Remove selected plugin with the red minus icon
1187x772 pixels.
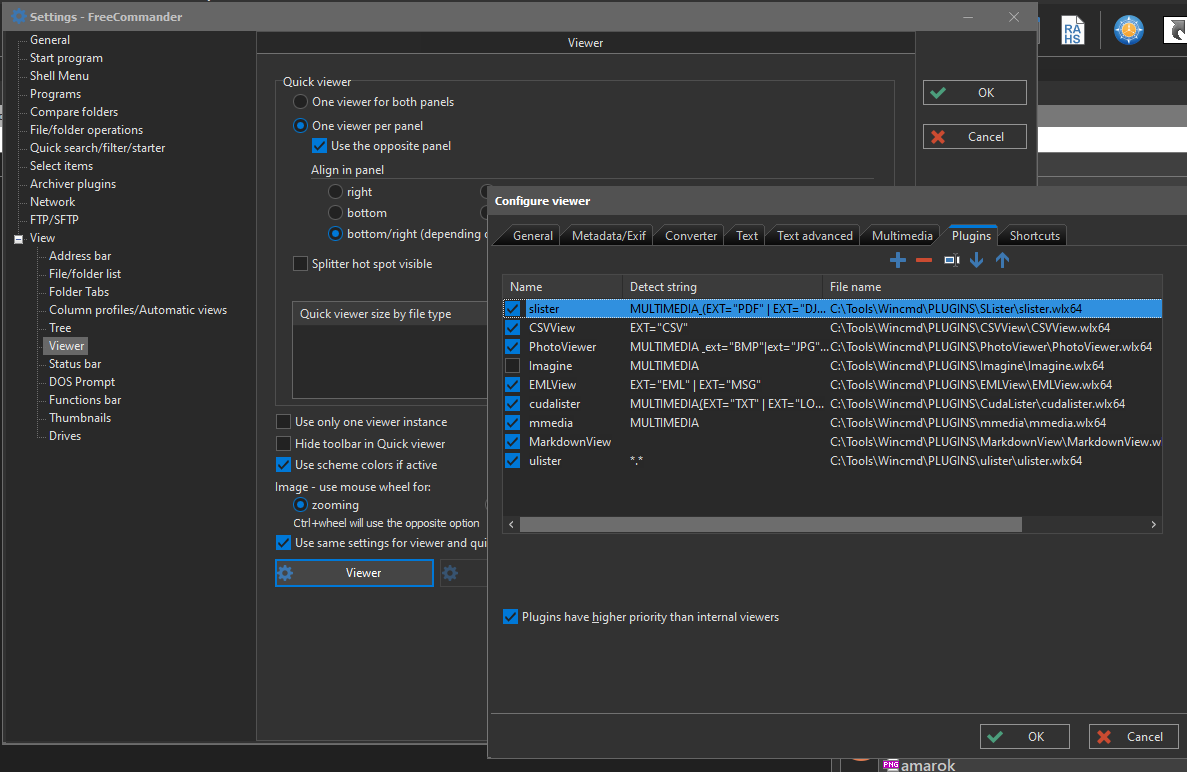coord(924,260)
